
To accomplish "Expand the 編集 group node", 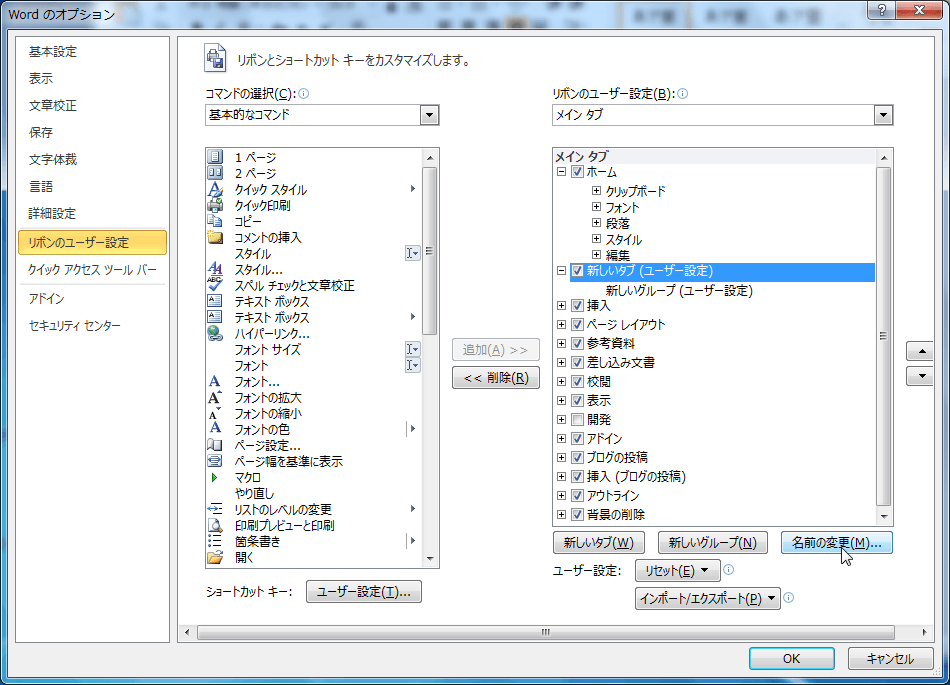I will (596, 255).
